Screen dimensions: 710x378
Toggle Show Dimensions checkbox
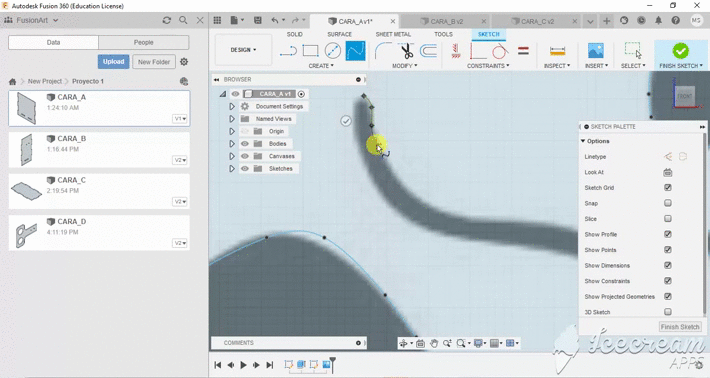click(x=667, y=265)
